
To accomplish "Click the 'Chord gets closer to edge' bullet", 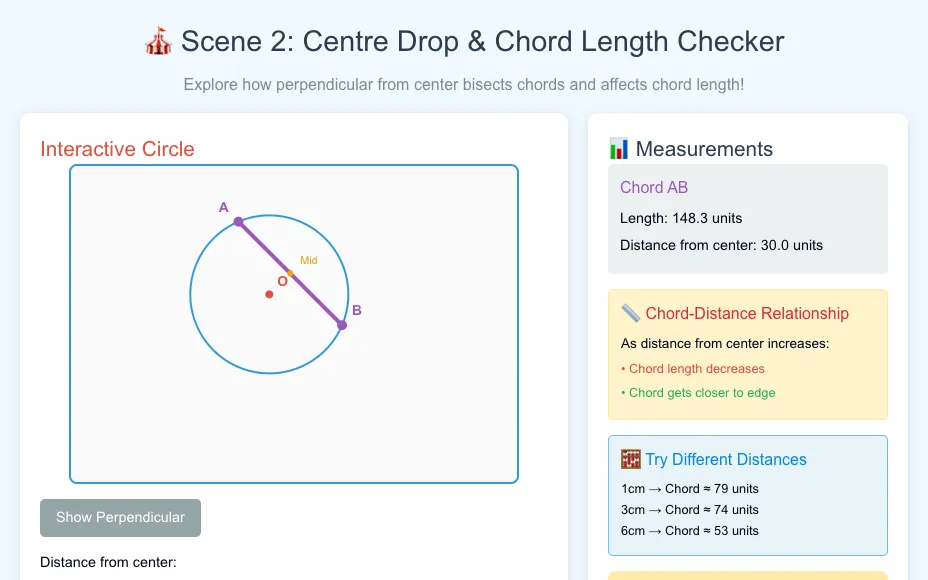I will 698,393.
